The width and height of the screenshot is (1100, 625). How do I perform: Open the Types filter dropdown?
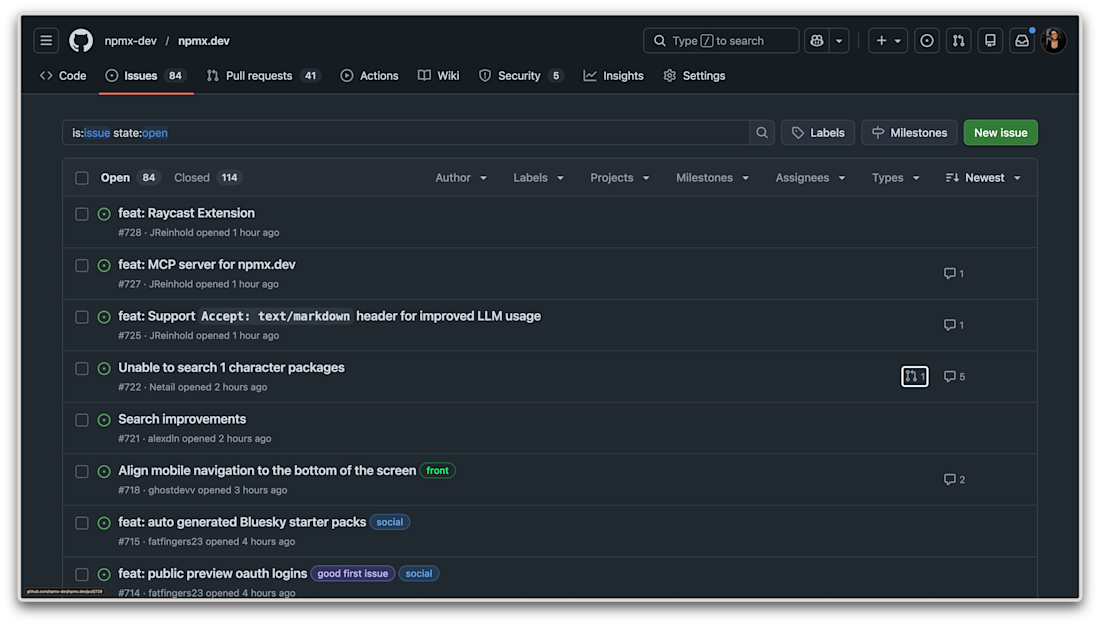(895, 178)
